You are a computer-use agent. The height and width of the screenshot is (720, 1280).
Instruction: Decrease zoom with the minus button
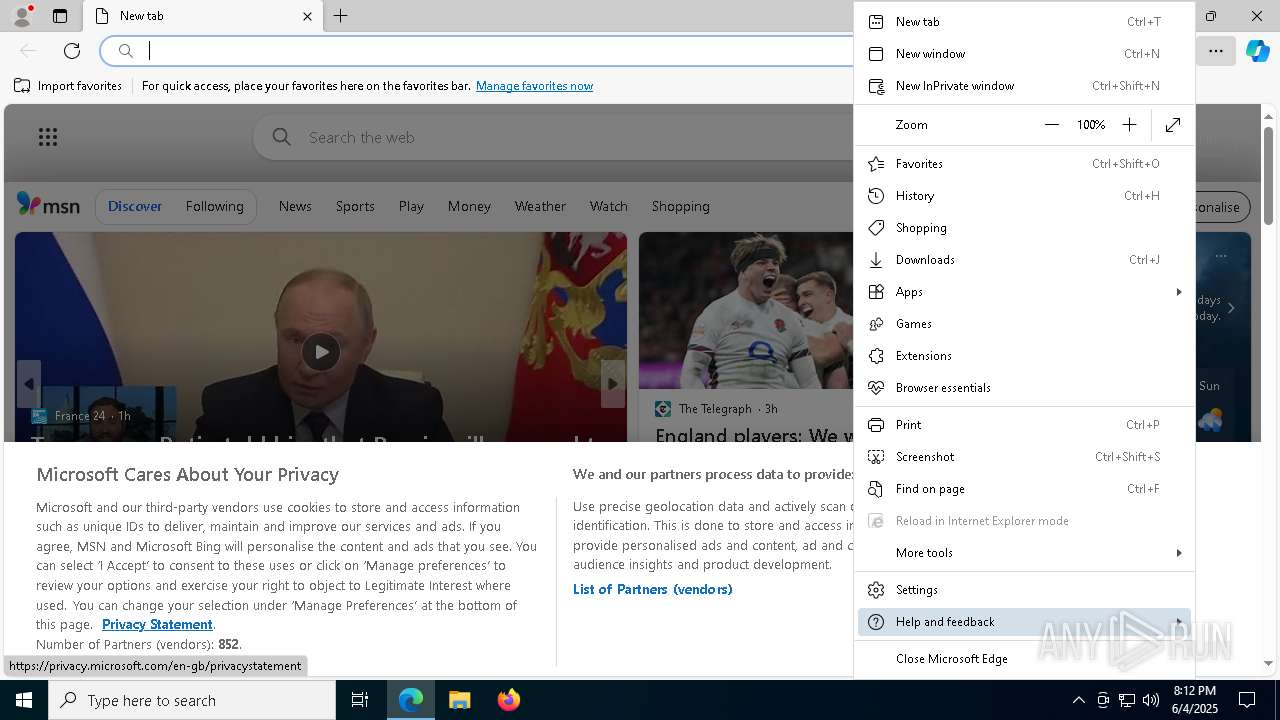click(1051, 125)
